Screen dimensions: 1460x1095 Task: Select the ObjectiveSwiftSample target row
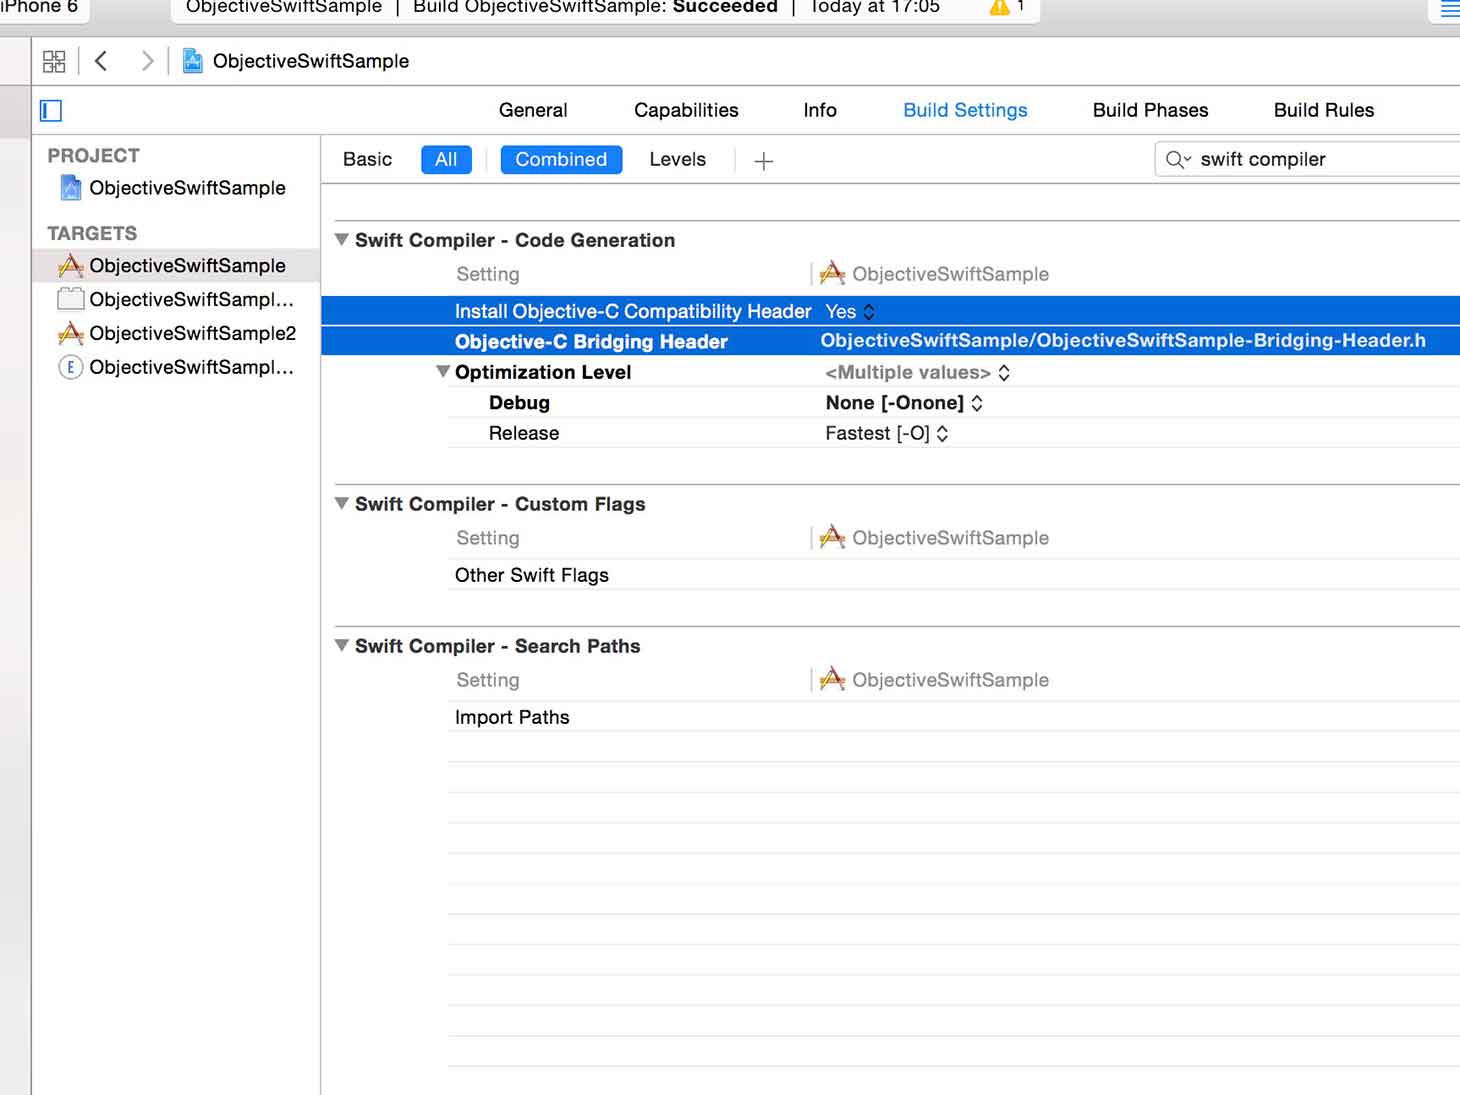176,266
